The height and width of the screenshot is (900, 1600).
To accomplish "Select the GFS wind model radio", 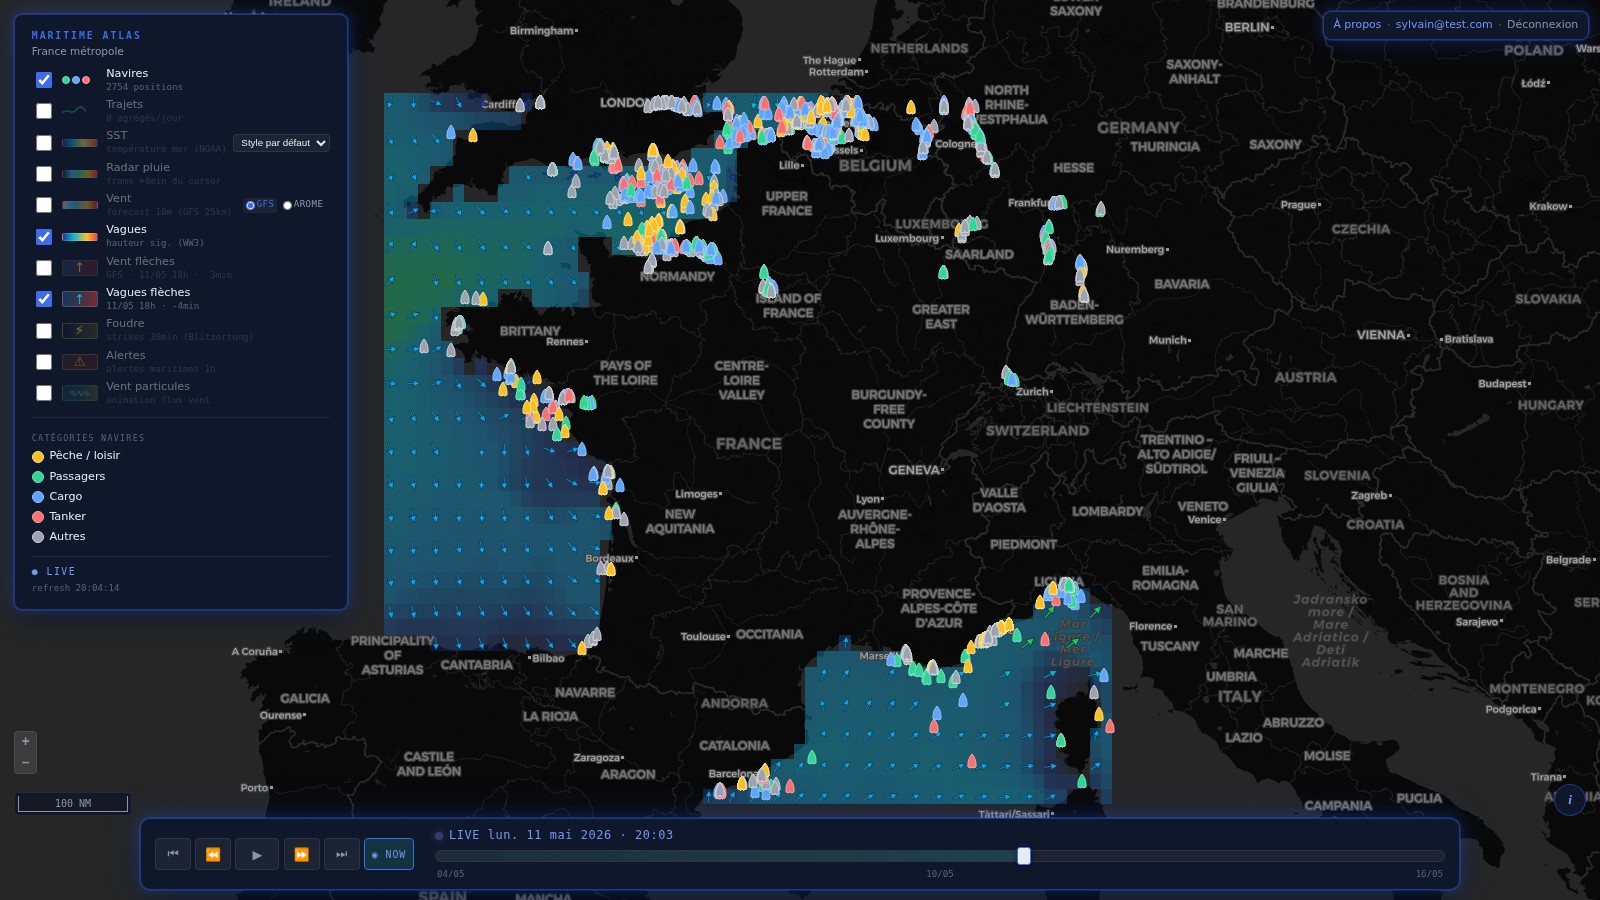I will click(250, 205).
